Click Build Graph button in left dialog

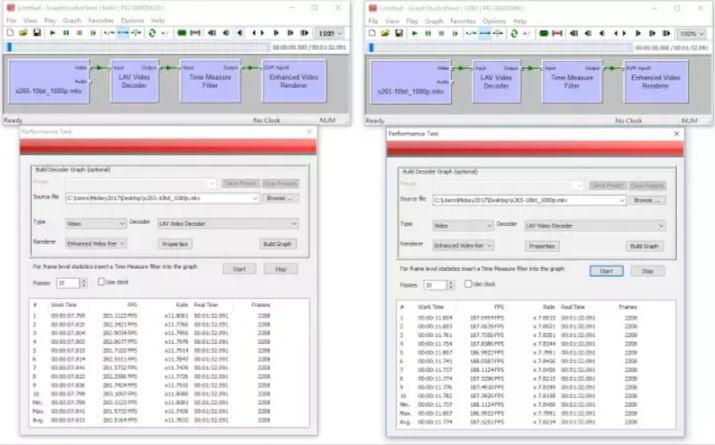(277, 244)
